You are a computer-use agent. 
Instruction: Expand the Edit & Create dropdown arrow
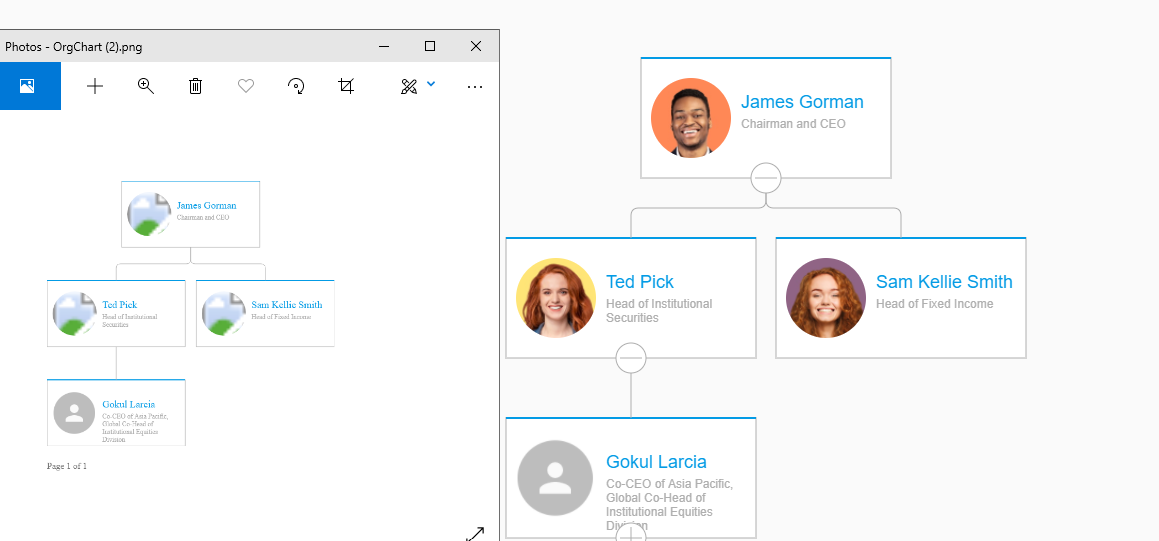pyautogui.click(x=431, y=84)
